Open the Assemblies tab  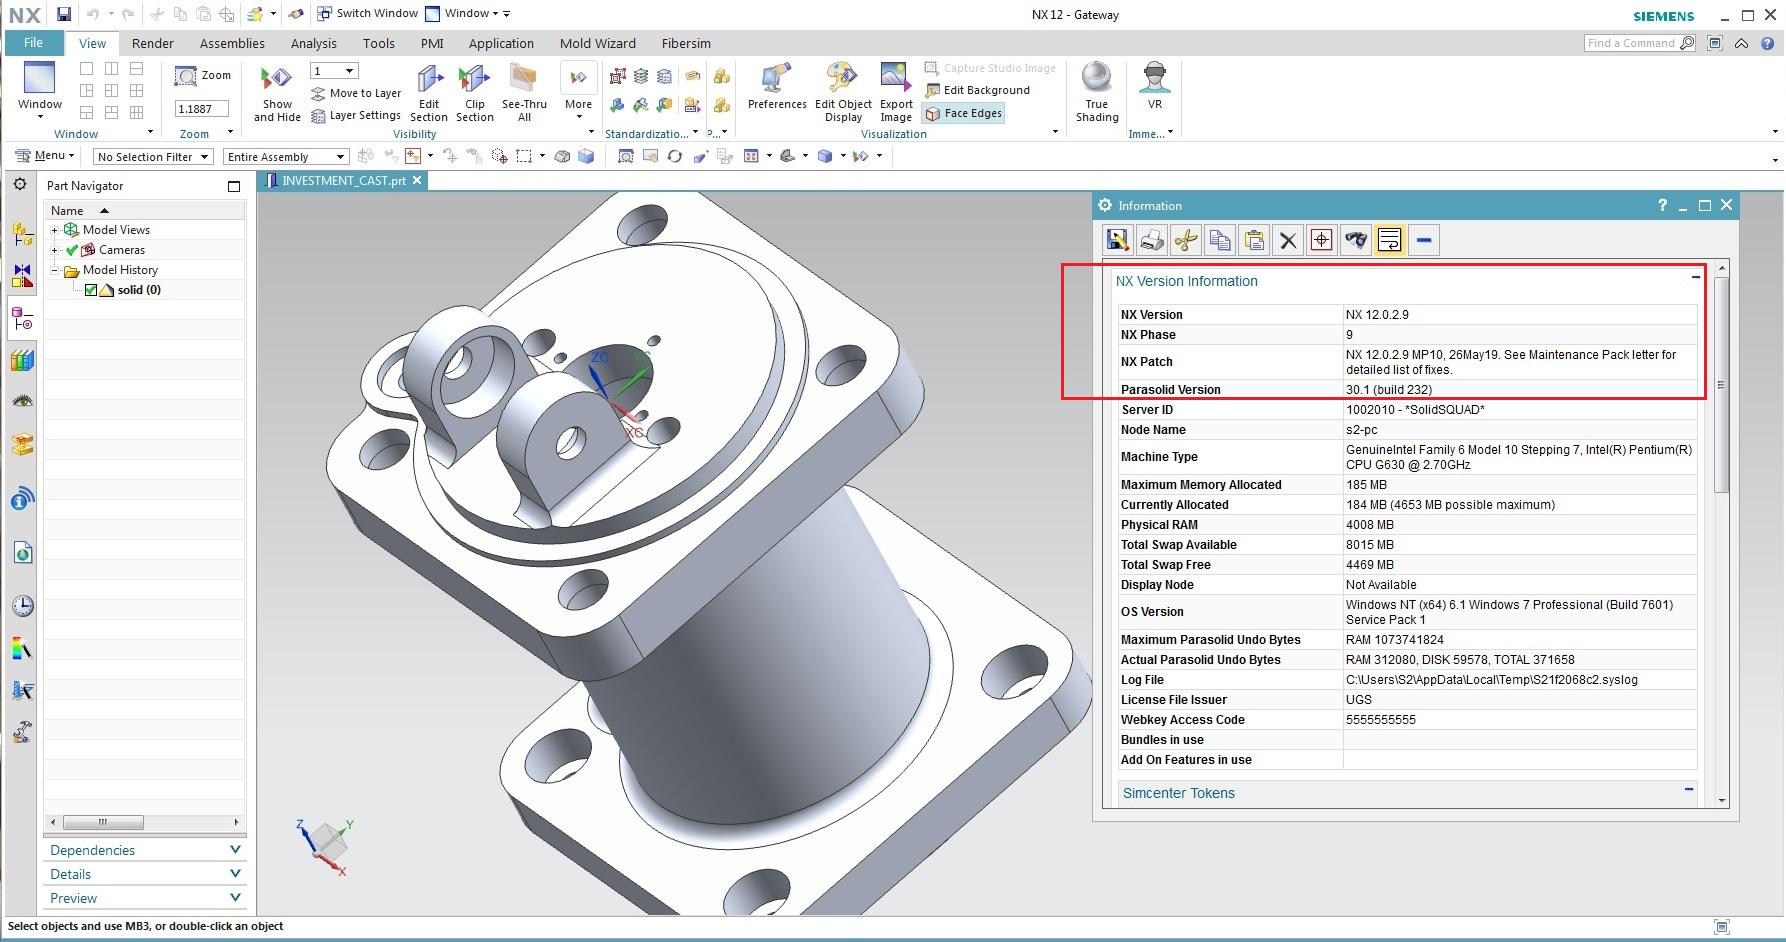click(232, 43)
